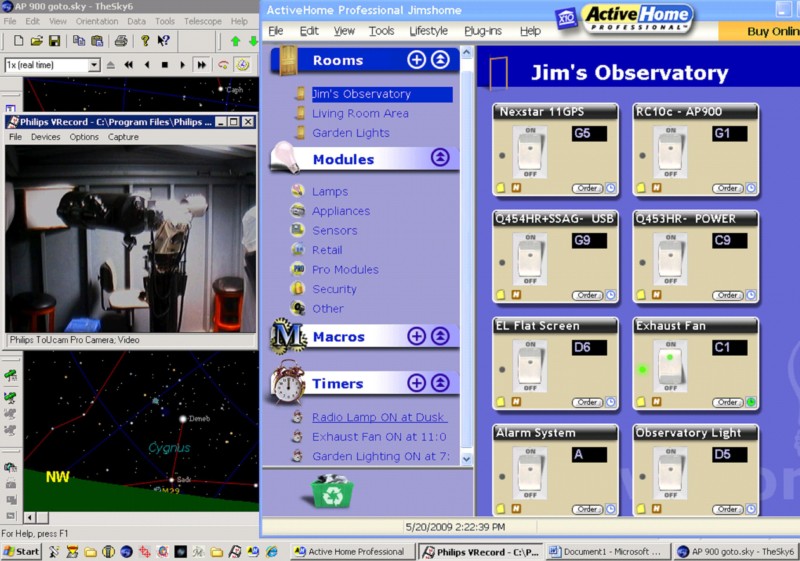Click the fast forward button in TheSky6

pyautogui.click(x=202, y=65)
